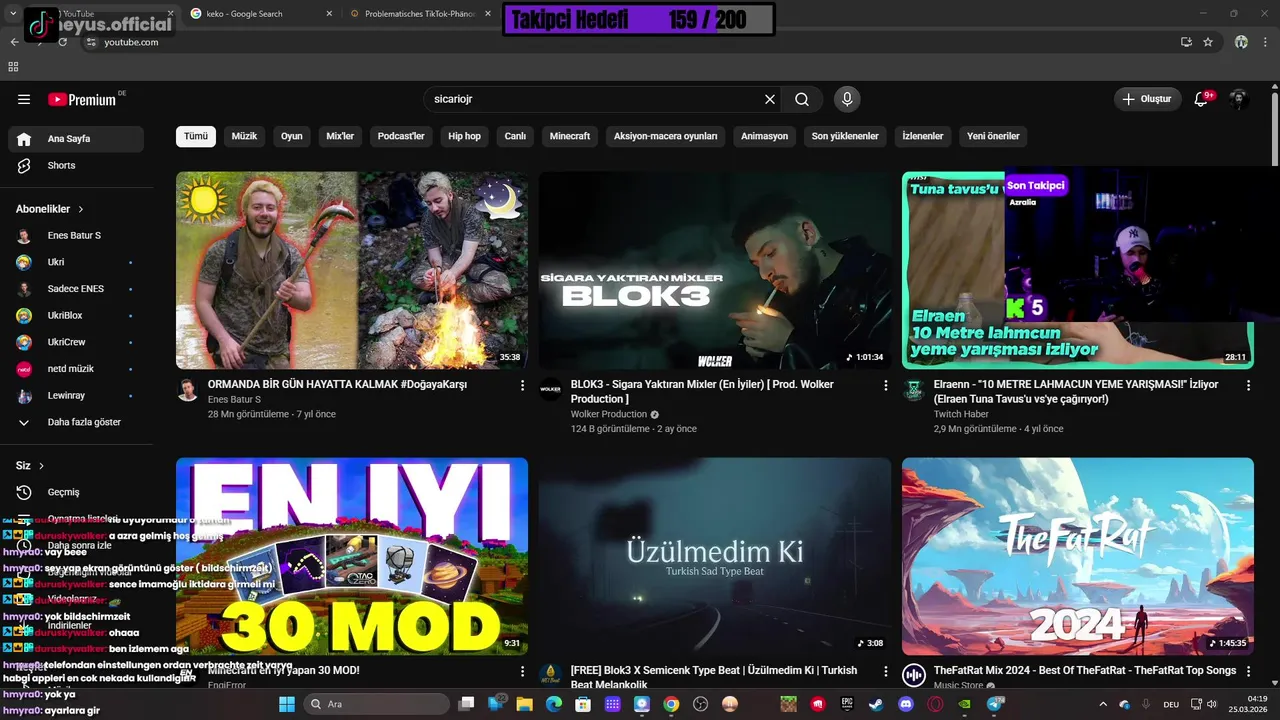1280x720 pixels.
Task: Open Google Chrome from the taskbar
Action: click(x=671, y=704)
